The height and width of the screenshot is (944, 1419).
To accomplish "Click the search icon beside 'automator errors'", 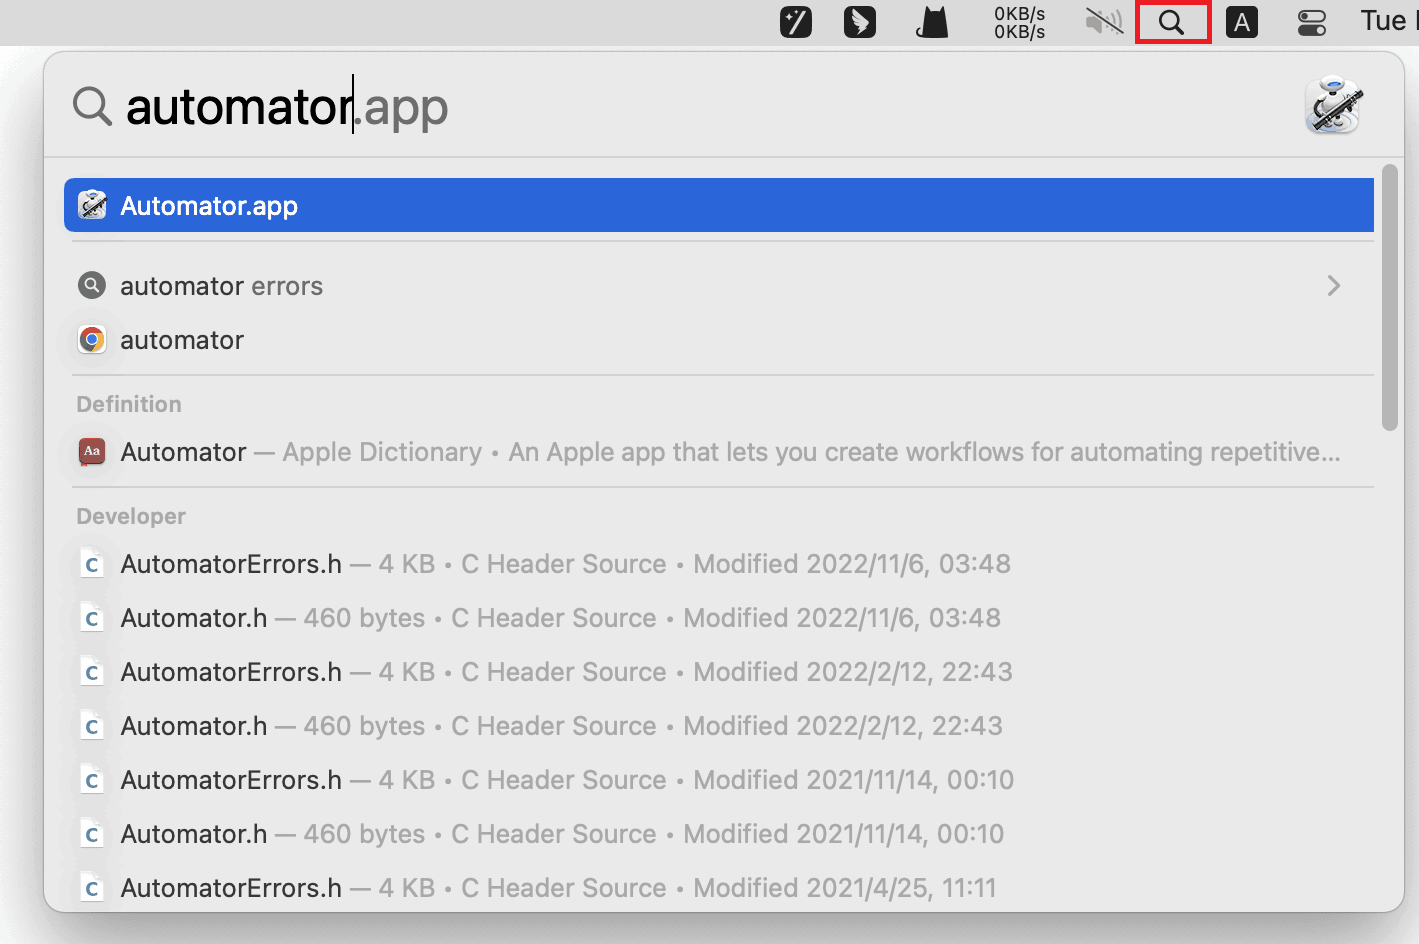I will pos(92,286).
